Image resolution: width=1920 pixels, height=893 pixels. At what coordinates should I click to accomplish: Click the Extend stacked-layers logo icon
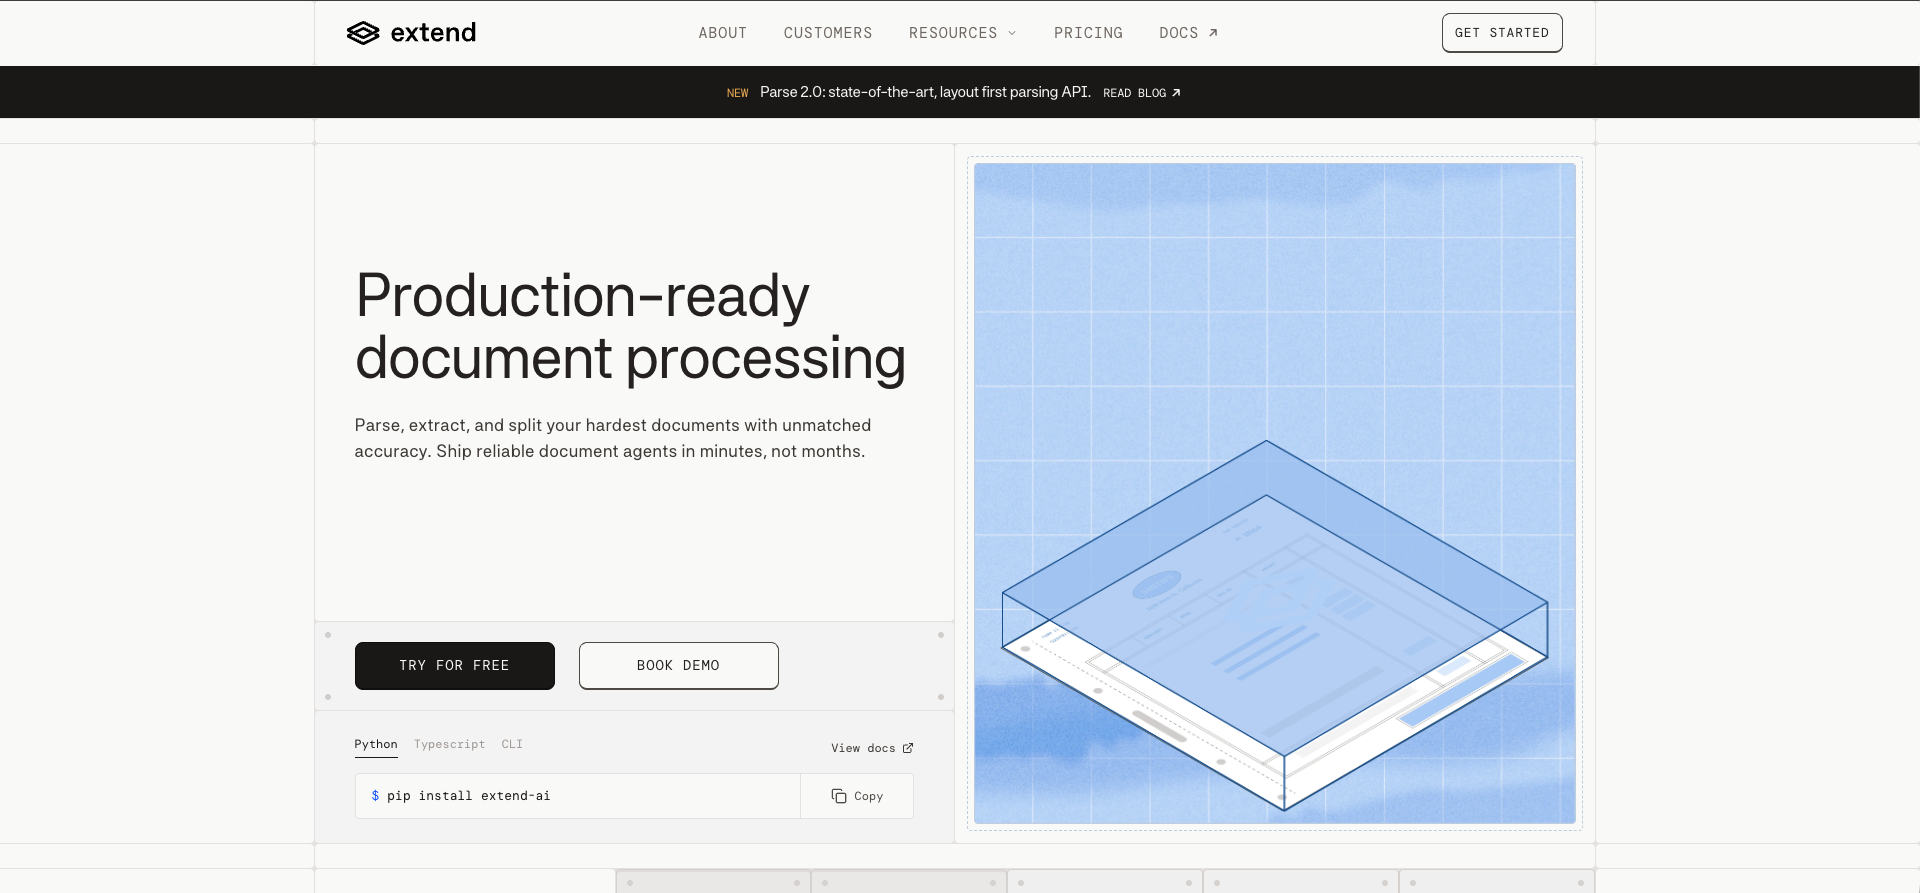[363, 33]
